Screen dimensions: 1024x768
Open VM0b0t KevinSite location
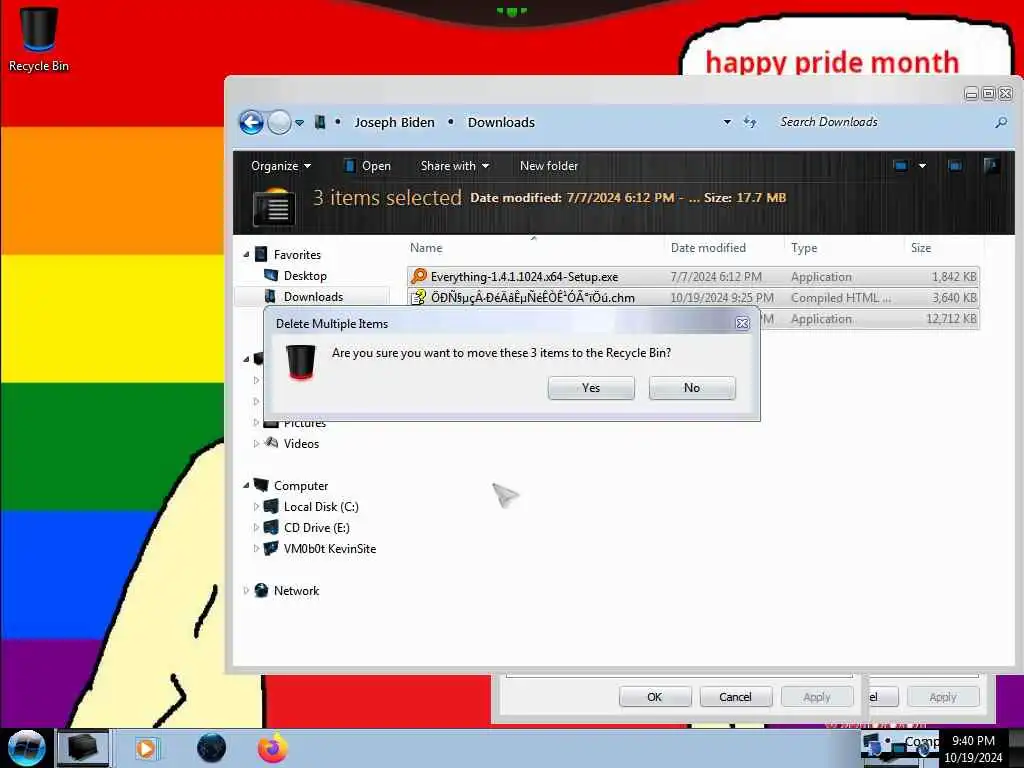(x=330, y=549)
